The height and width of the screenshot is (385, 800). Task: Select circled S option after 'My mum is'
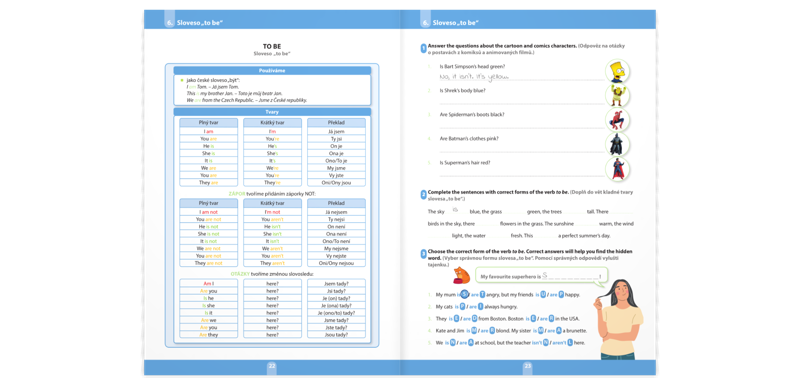click(x=465, y=294)
